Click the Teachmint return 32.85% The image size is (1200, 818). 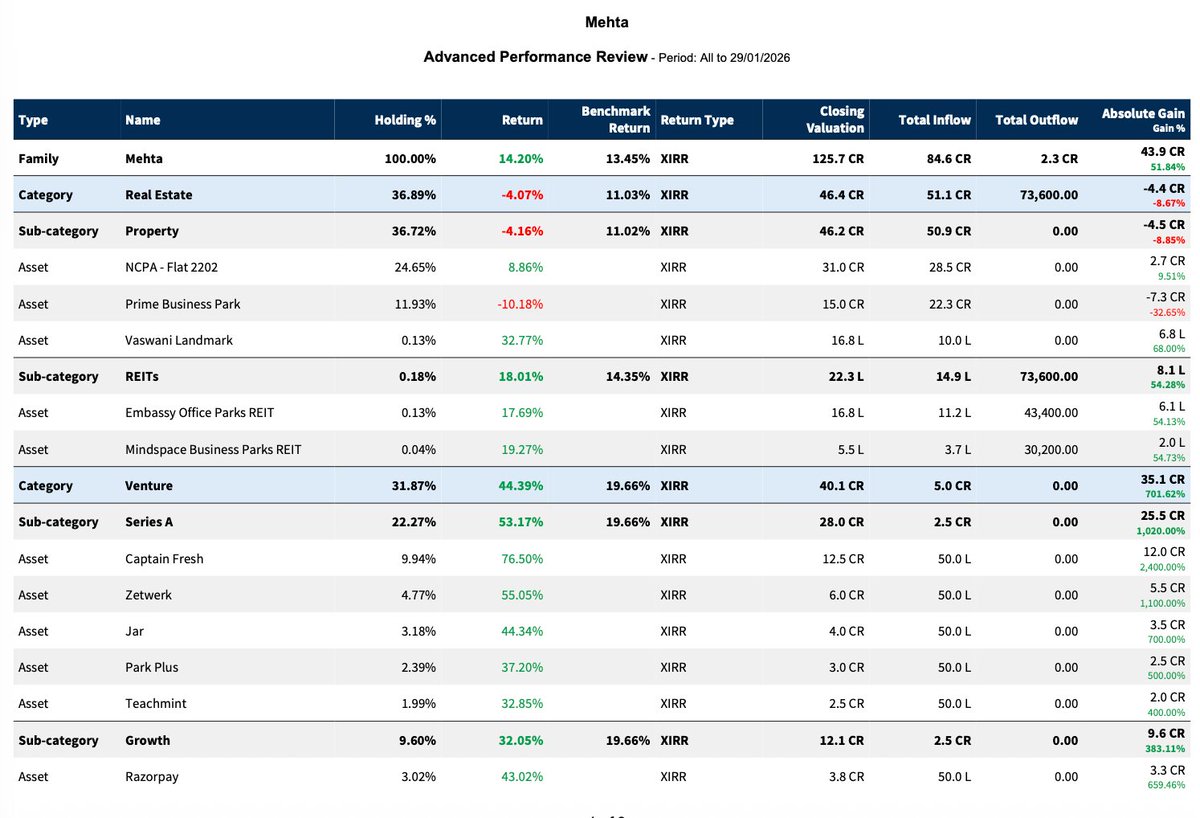pos(523,703)
